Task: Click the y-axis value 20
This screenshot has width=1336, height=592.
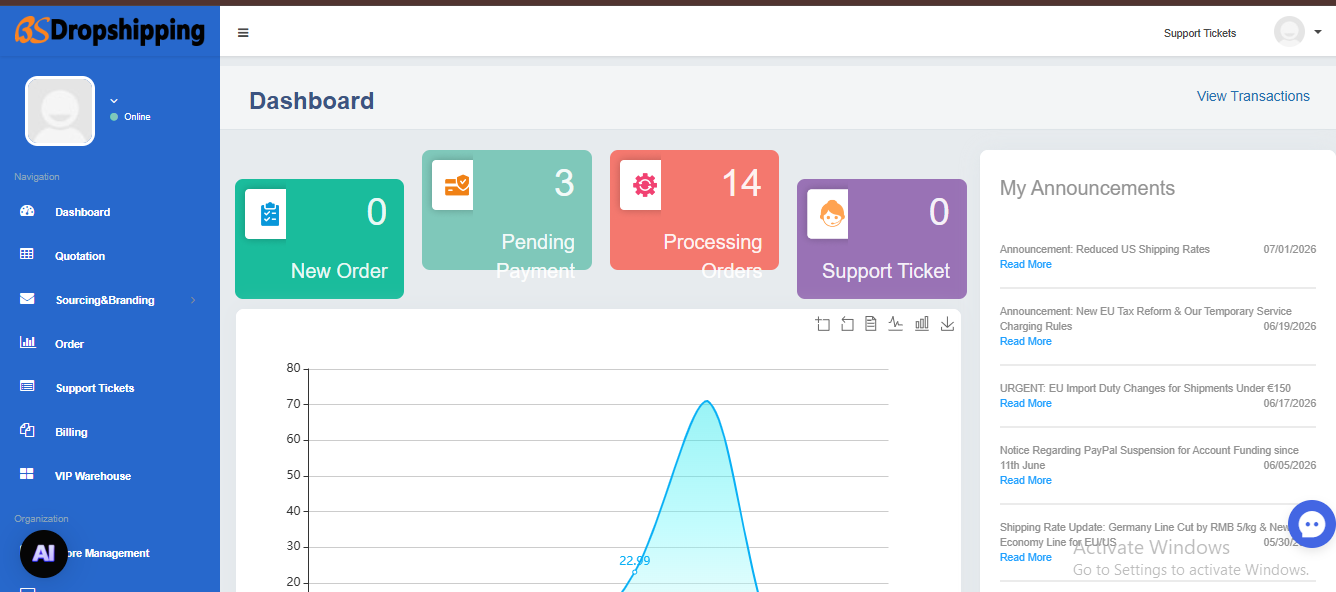Action: pos(293,582)
